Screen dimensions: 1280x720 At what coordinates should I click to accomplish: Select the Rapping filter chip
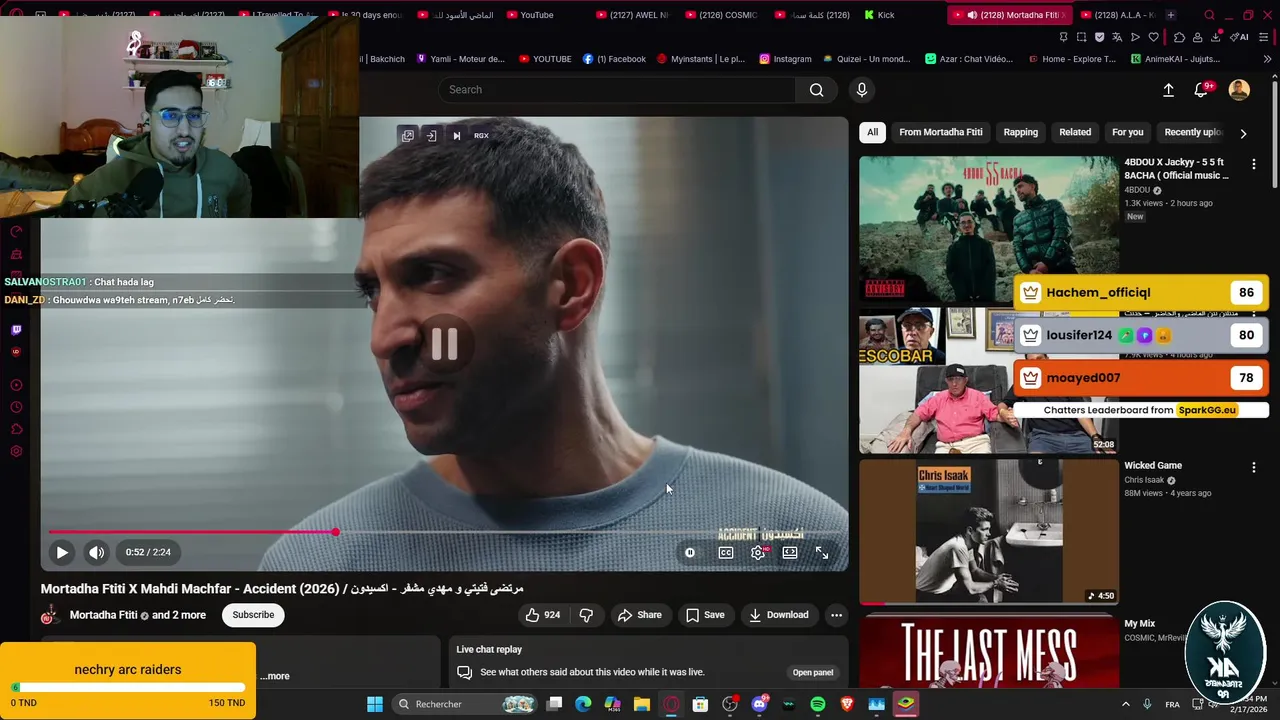click(1020, 132)
